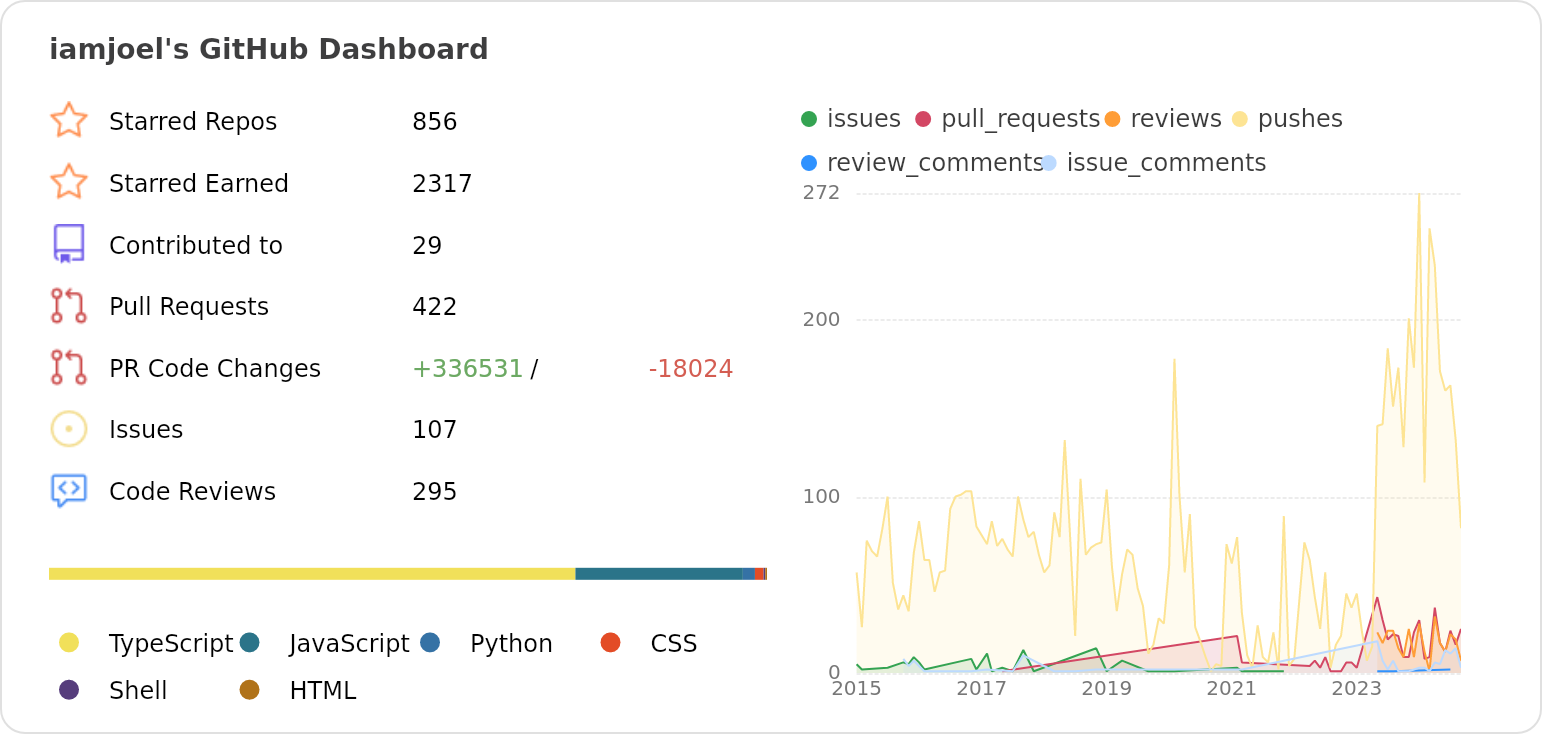
Task: Click the HTML language label
Action: point(323,691)
